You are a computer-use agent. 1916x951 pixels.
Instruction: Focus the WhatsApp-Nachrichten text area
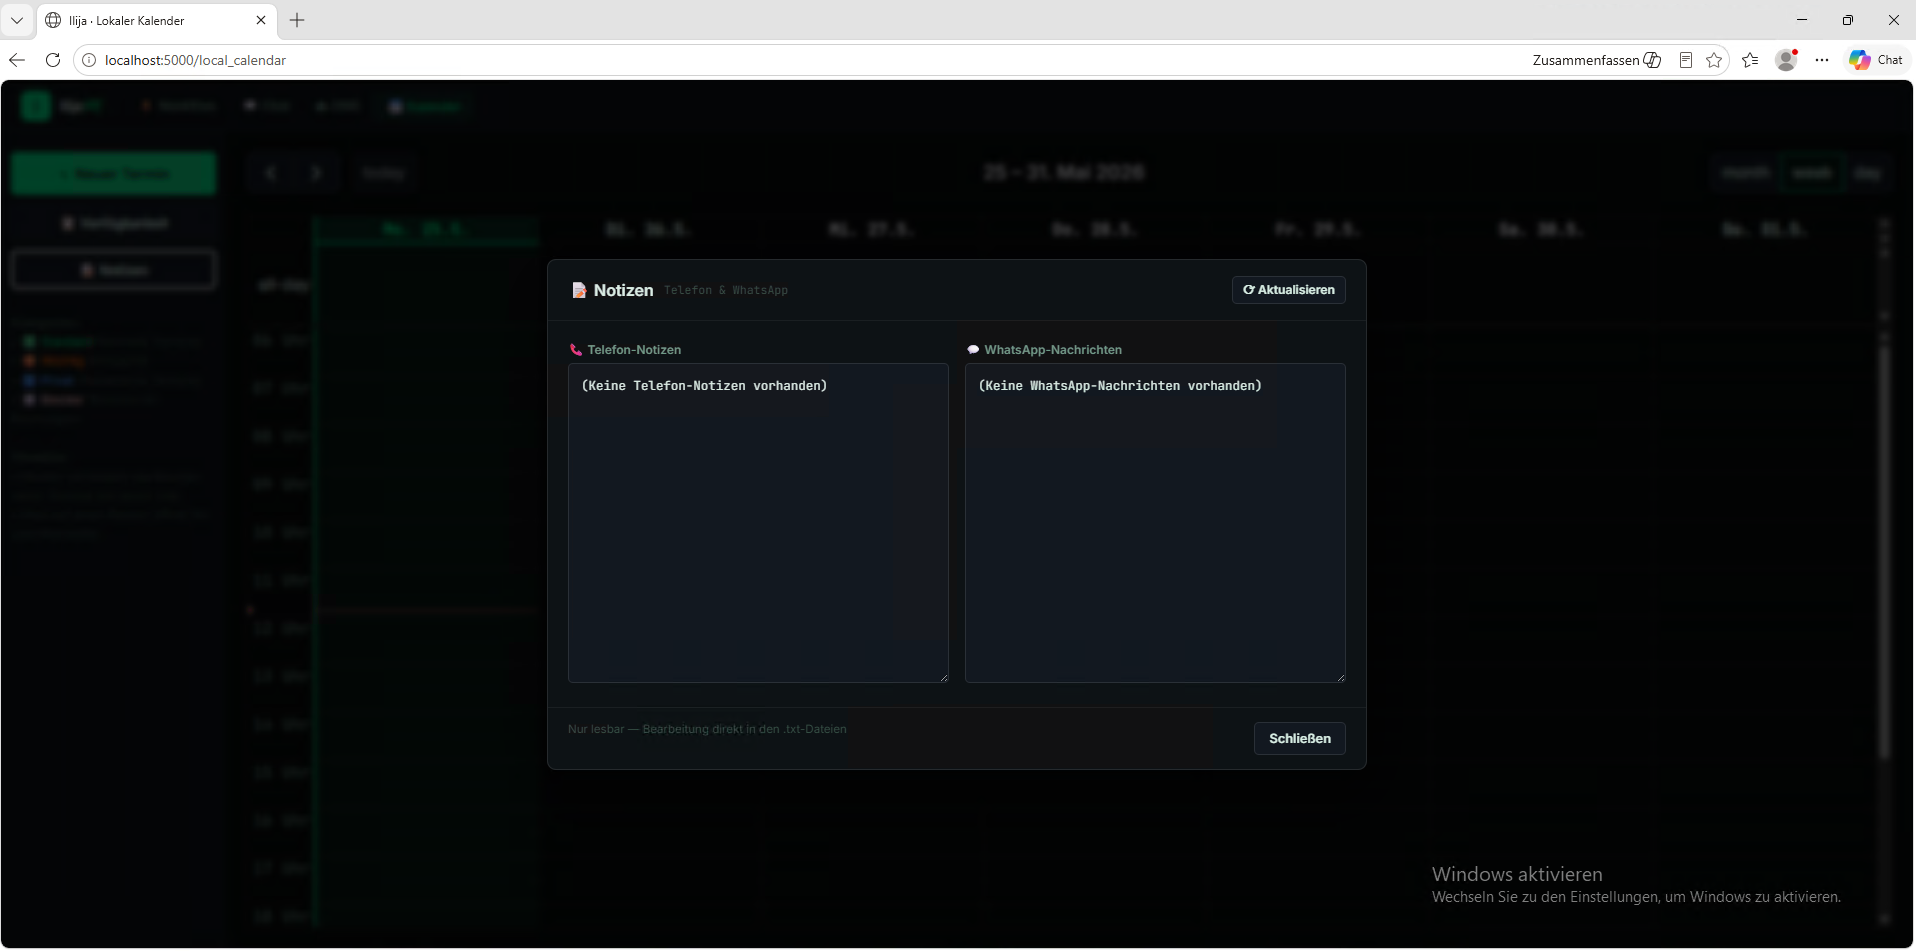pyautogui.click(x=1155, y=523)
